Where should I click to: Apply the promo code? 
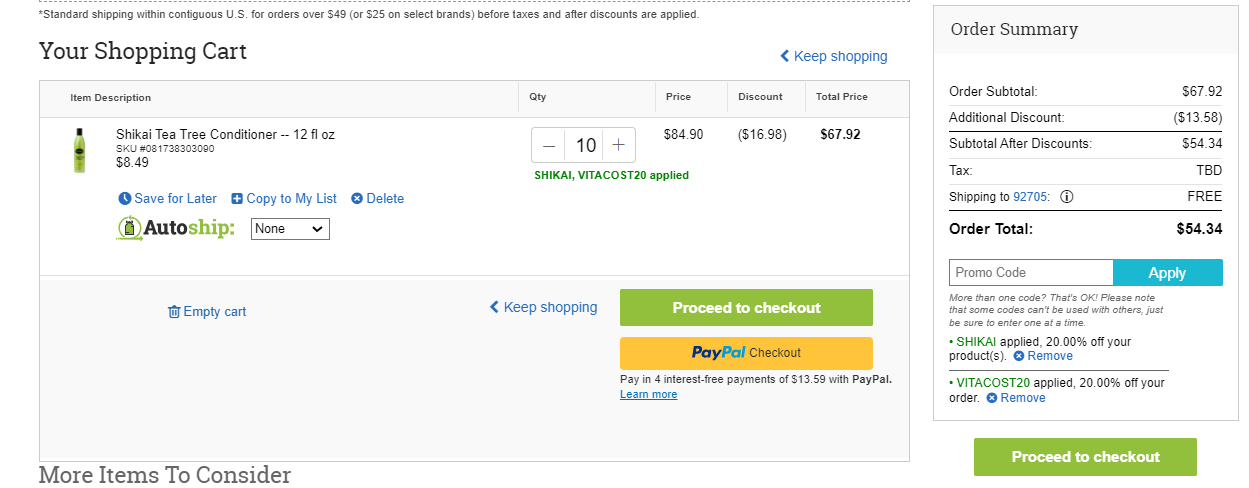click(x=1167, y=273)
